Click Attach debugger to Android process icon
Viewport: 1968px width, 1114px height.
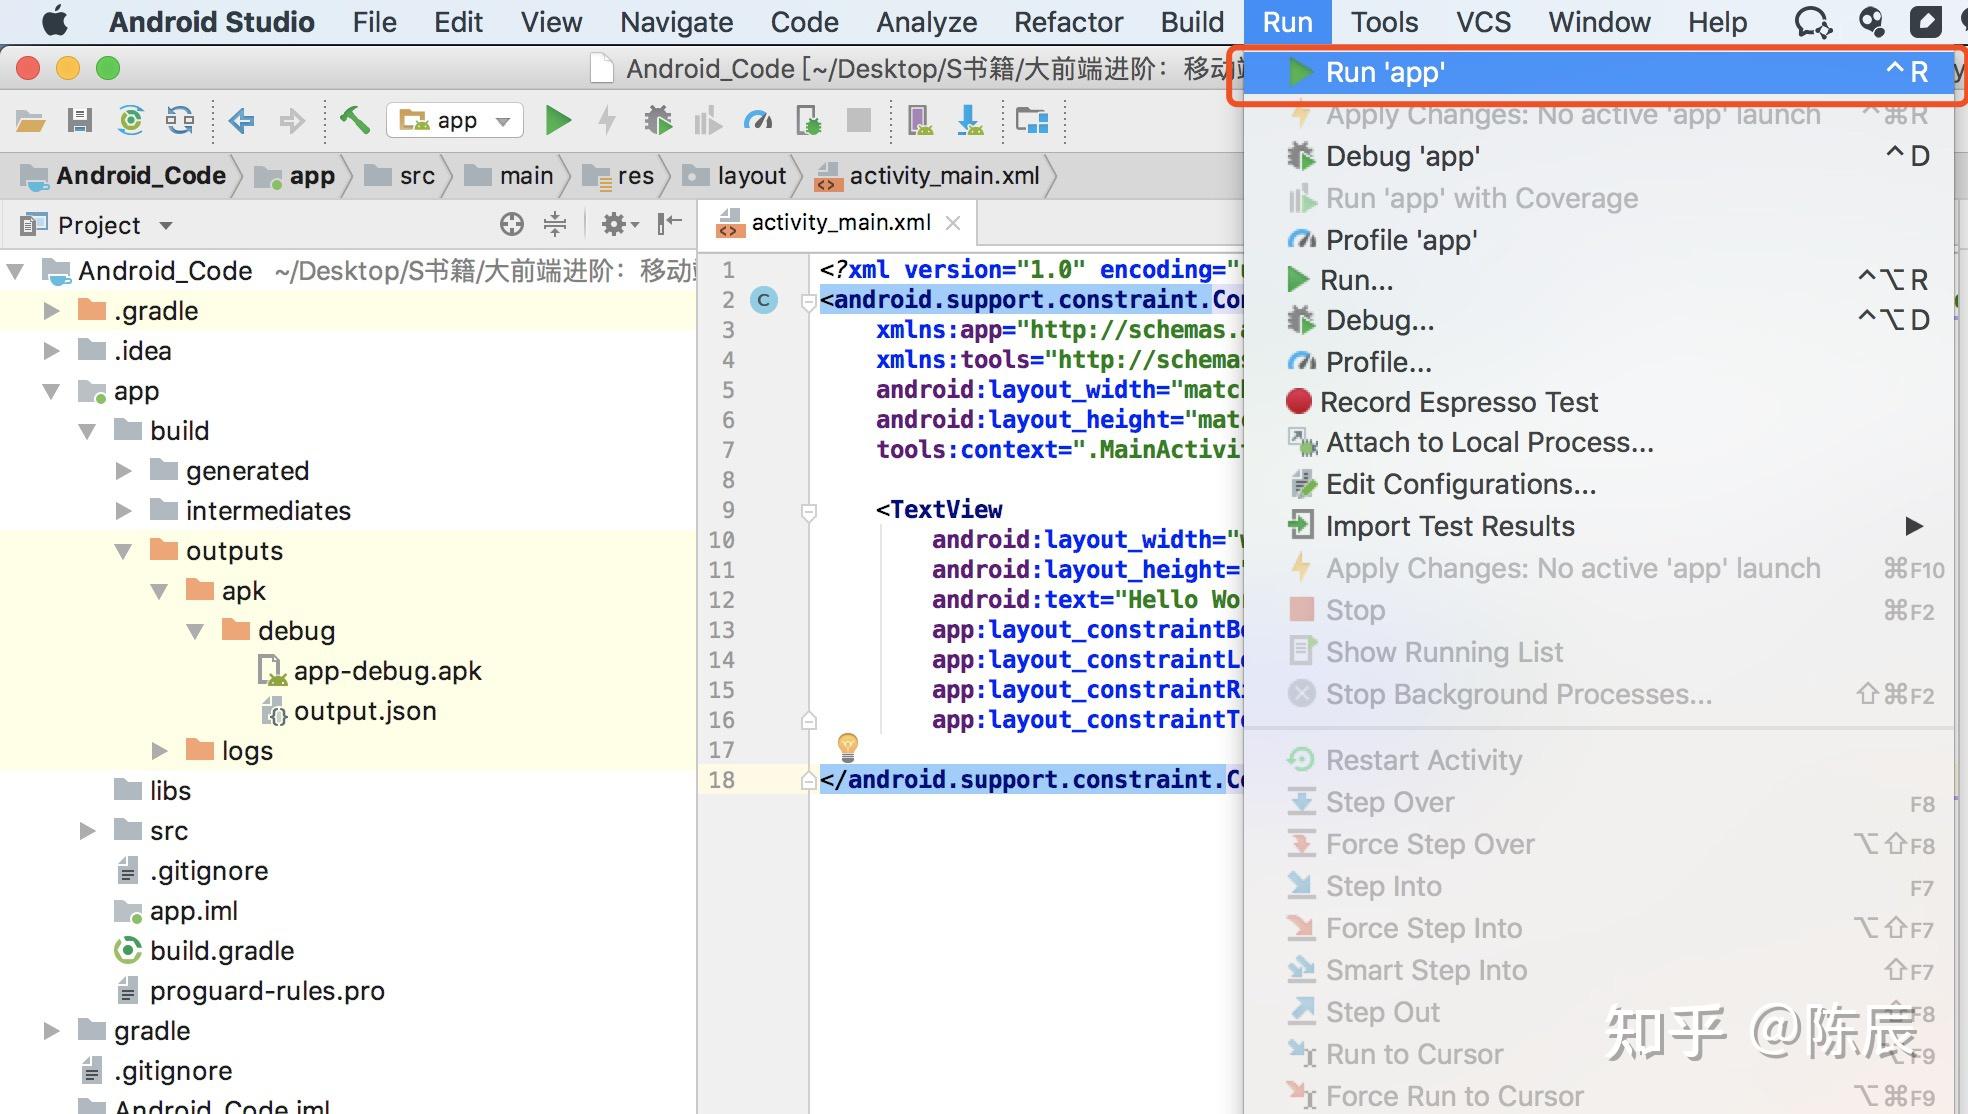[x=808, y=121]
